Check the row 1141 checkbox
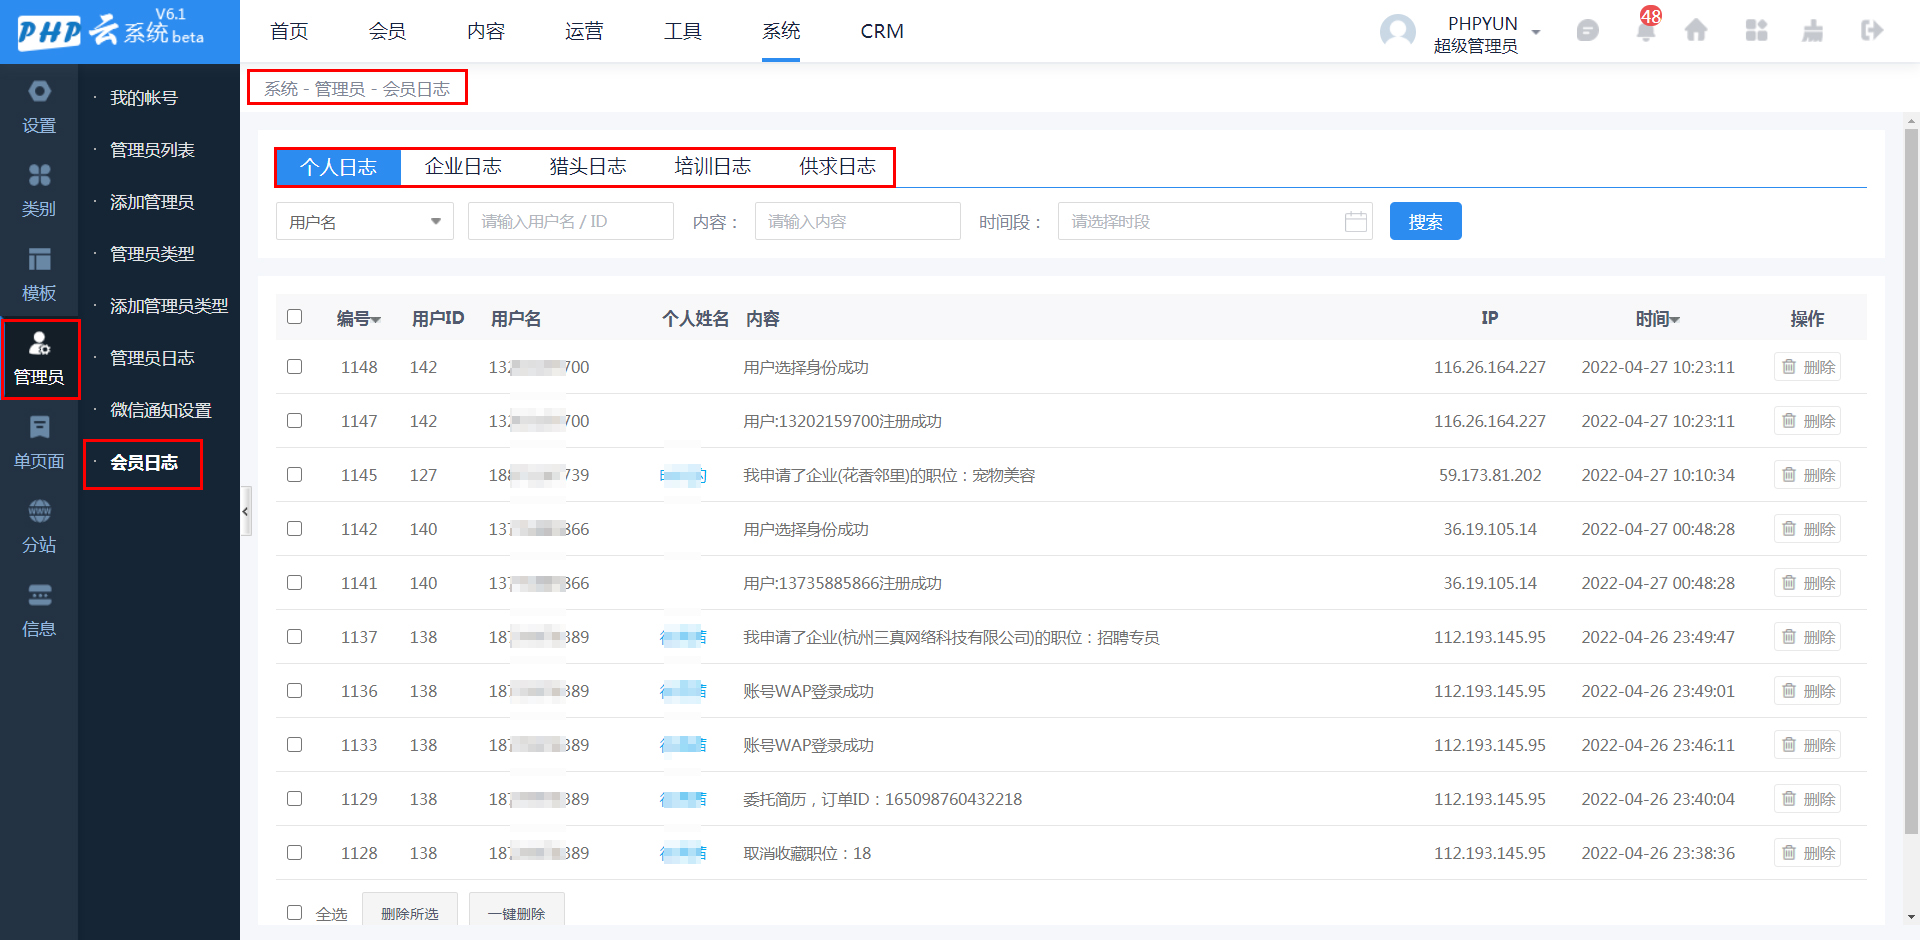 click(294, 583)
